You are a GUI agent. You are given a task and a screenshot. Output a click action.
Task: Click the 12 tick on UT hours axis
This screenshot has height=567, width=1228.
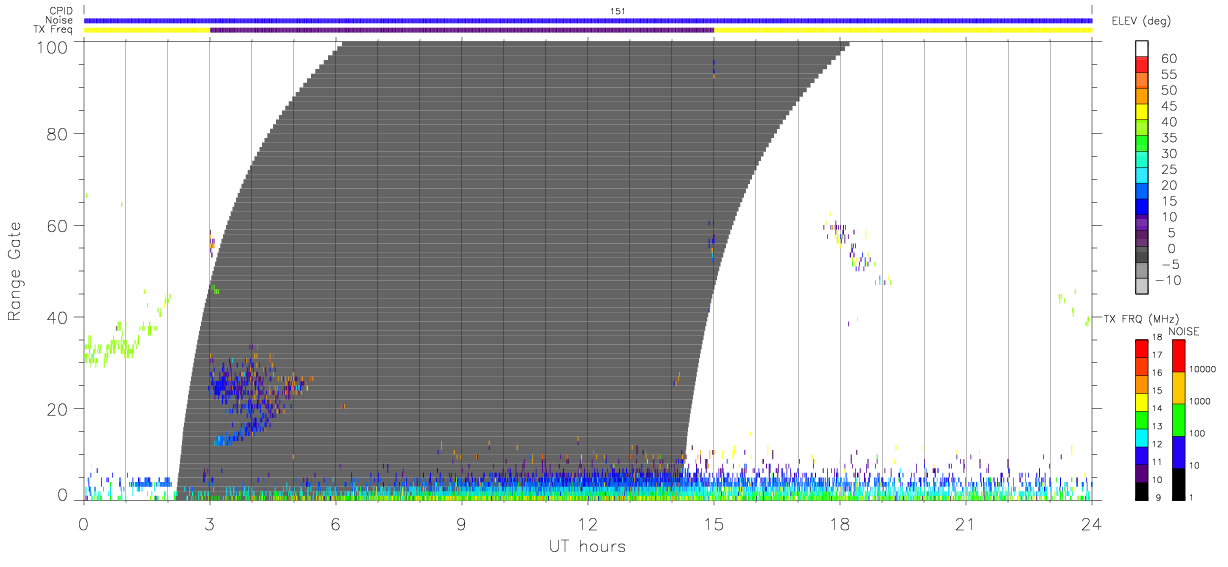588,523
